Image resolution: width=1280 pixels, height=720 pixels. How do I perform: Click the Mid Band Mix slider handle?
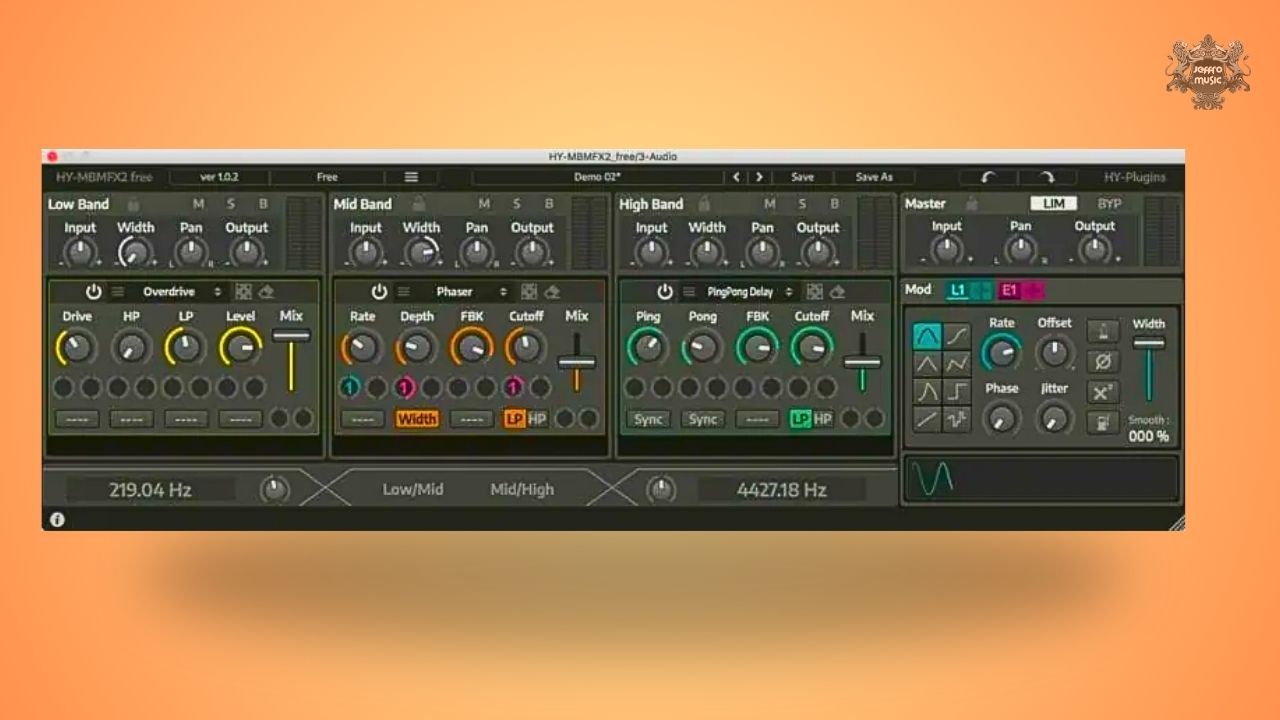pyautogui.click(x=577, y=362)
